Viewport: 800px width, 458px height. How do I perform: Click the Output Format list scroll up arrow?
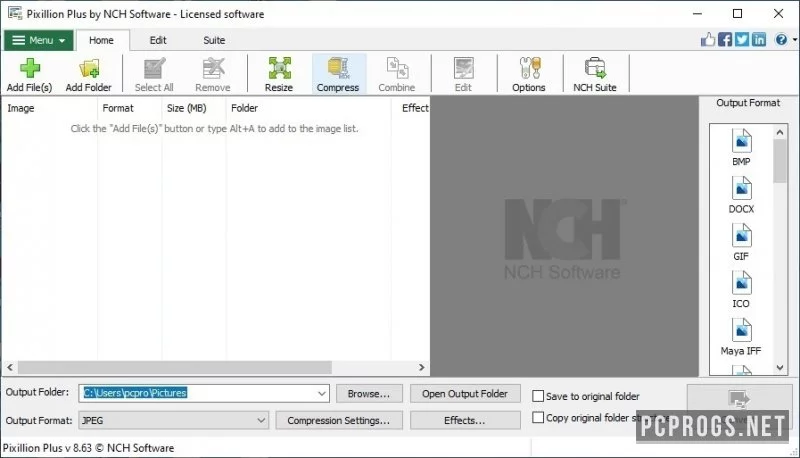coord(780,133)
